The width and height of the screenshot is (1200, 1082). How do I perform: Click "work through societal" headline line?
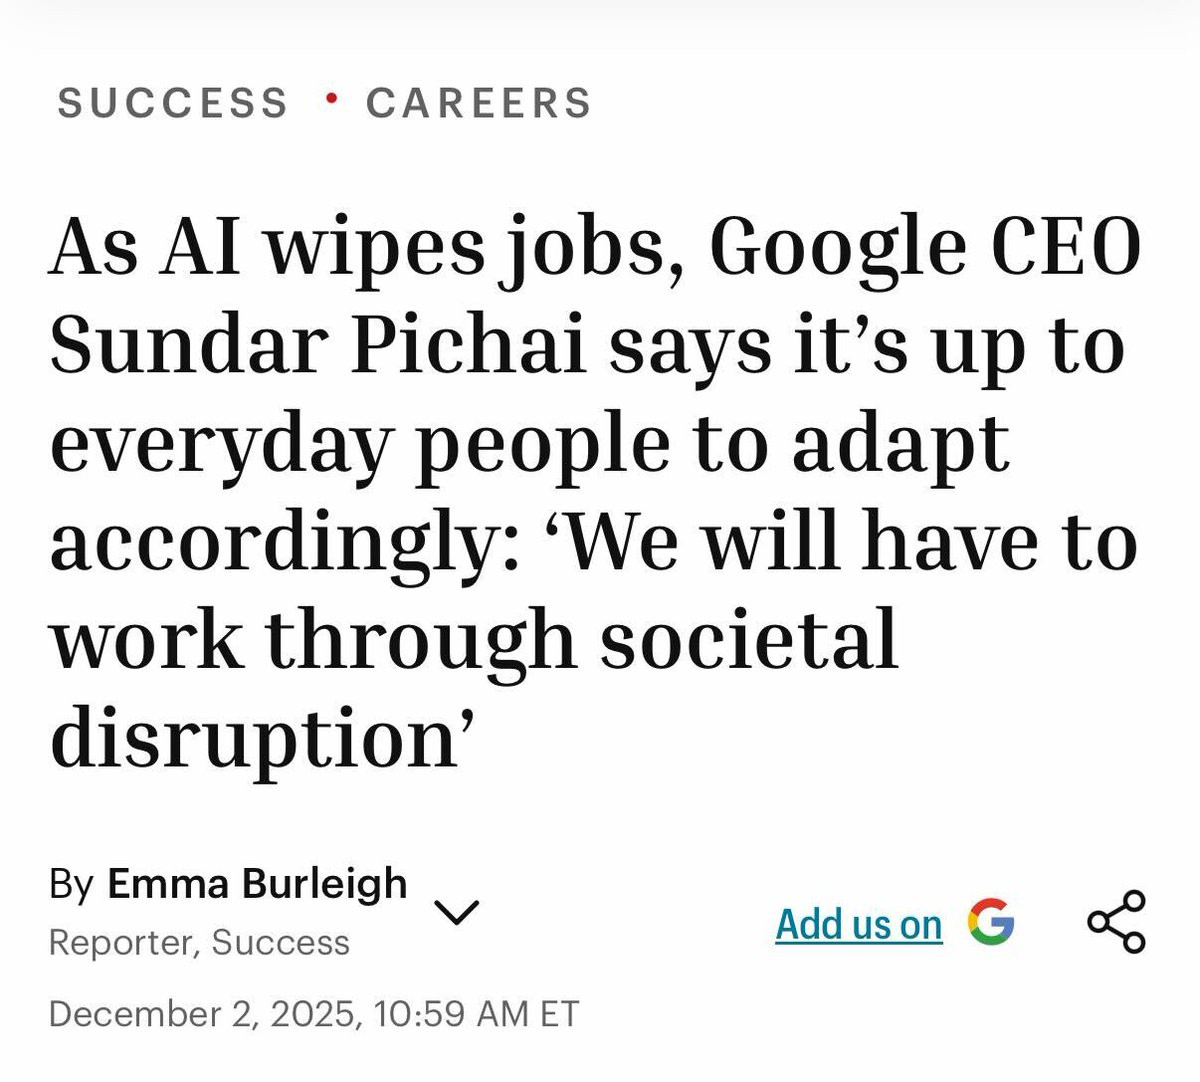pos(474,640)
